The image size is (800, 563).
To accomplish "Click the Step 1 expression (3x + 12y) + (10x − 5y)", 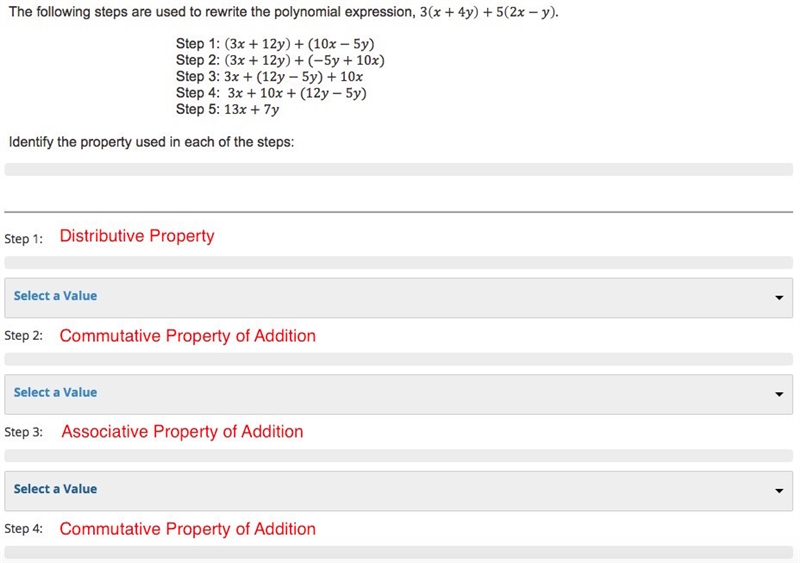I will [299, 44].
